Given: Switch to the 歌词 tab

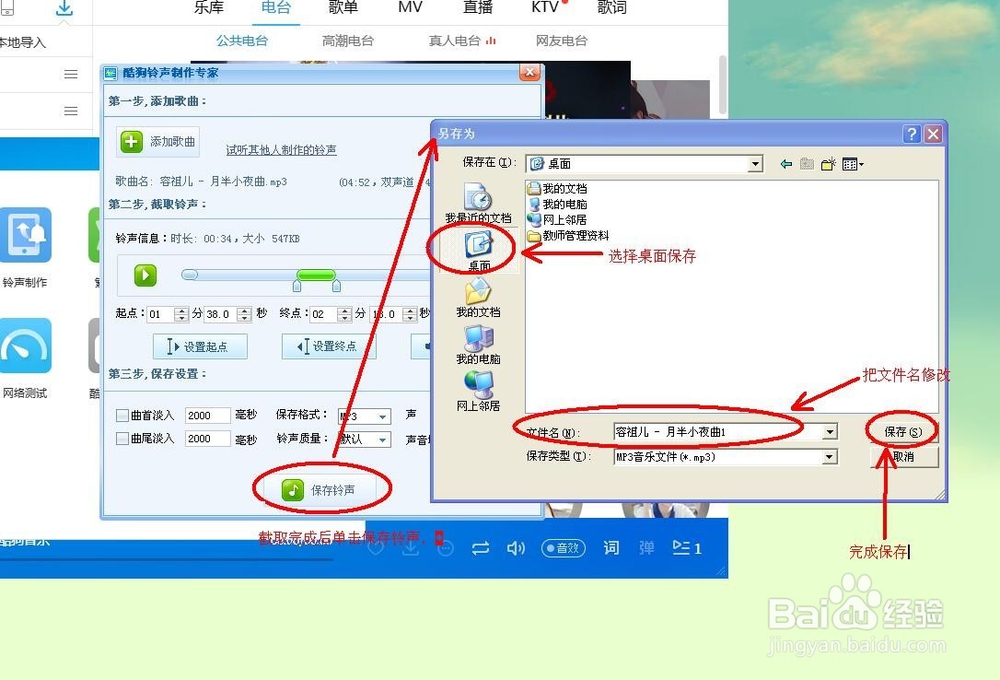Looking at the screenshot, I should (612, 8).
